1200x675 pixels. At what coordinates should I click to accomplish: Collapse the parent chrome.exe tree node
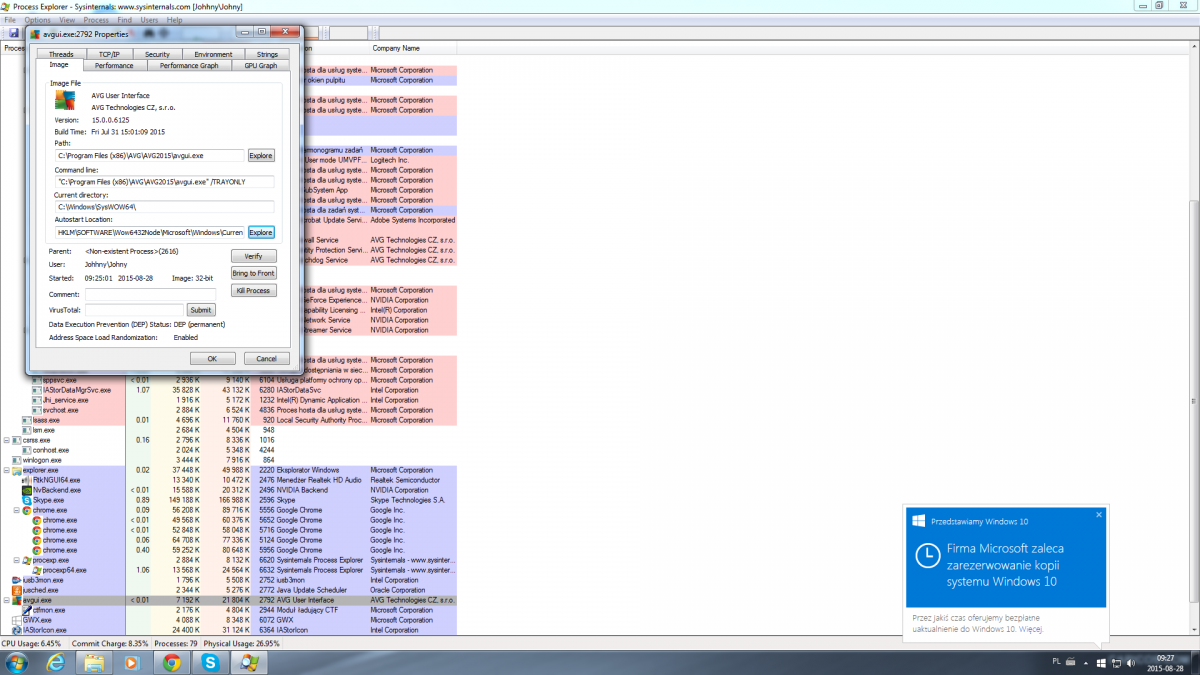tap(17, 510)
